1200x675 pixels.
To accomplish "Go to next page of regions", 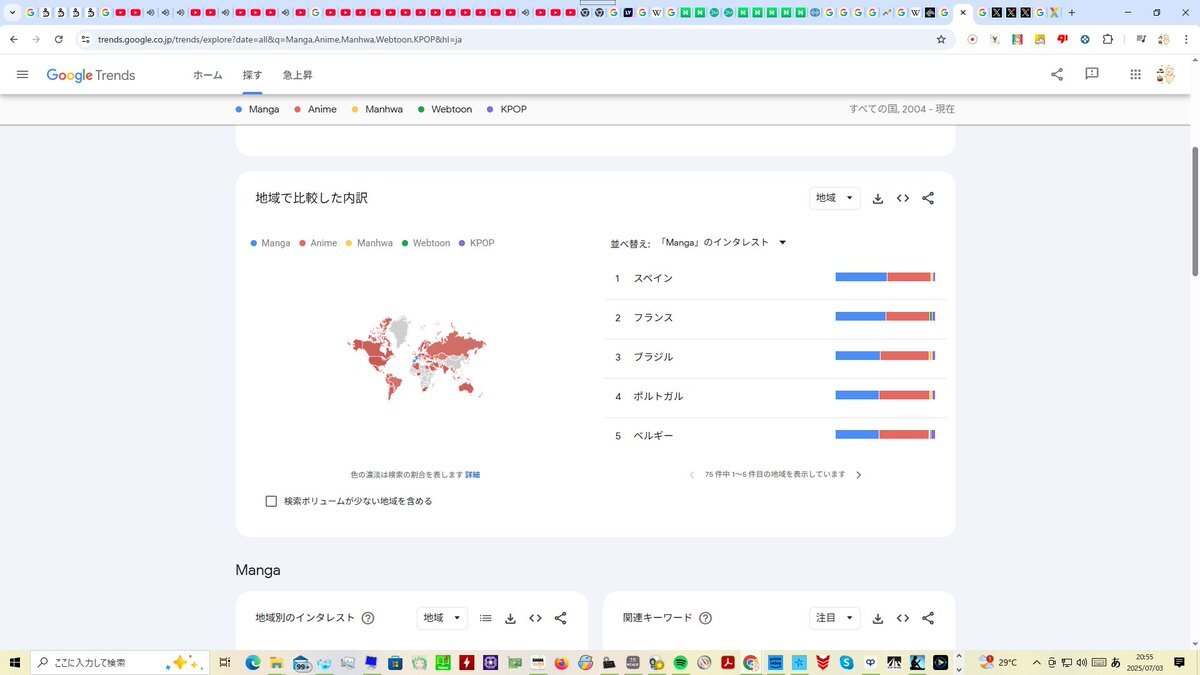I will (x=858, y=475).
